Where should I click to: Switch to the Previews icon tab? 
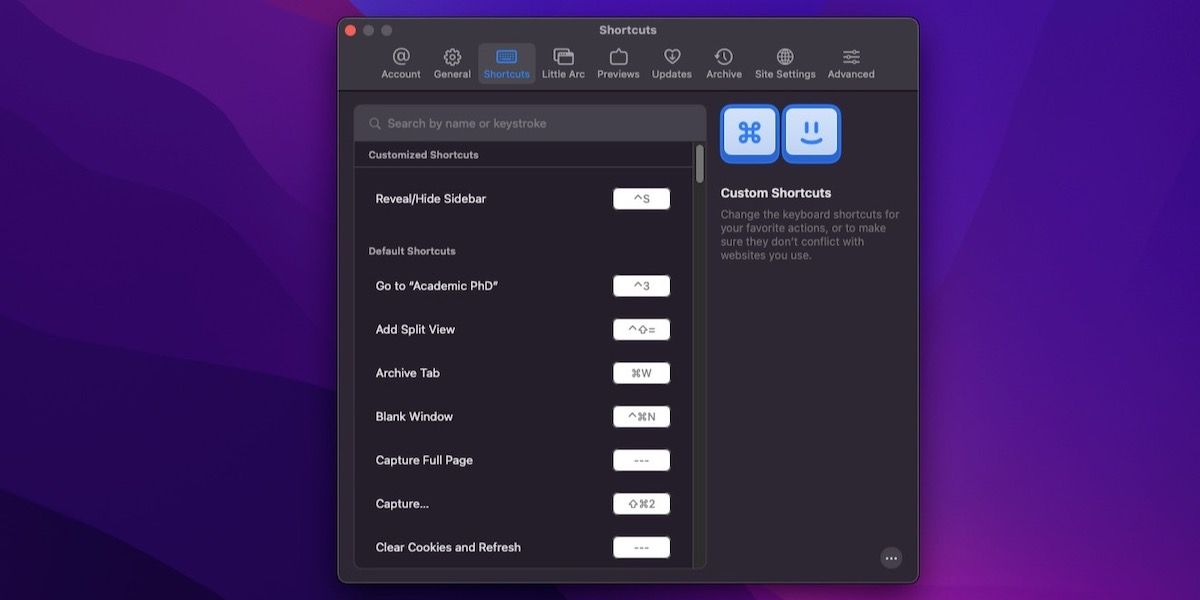pyautogui.click(x=618, y=57)
